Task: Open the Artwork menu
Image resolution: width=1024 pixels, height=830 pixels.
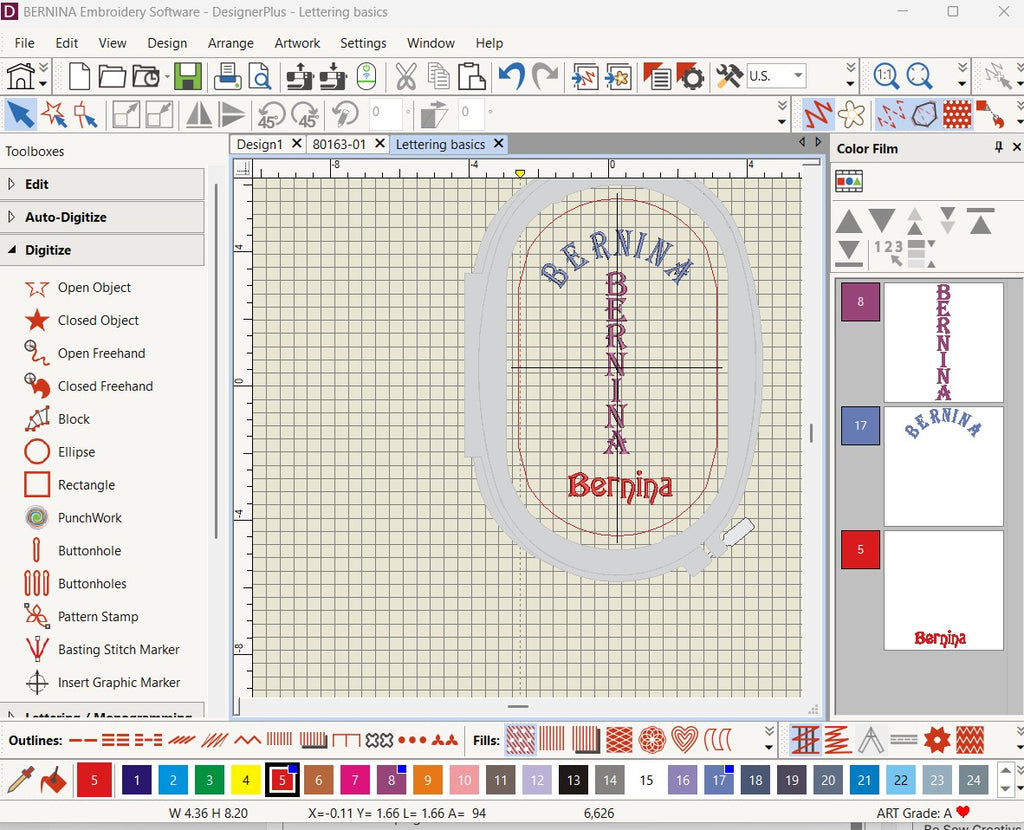Action: (297, 43)
